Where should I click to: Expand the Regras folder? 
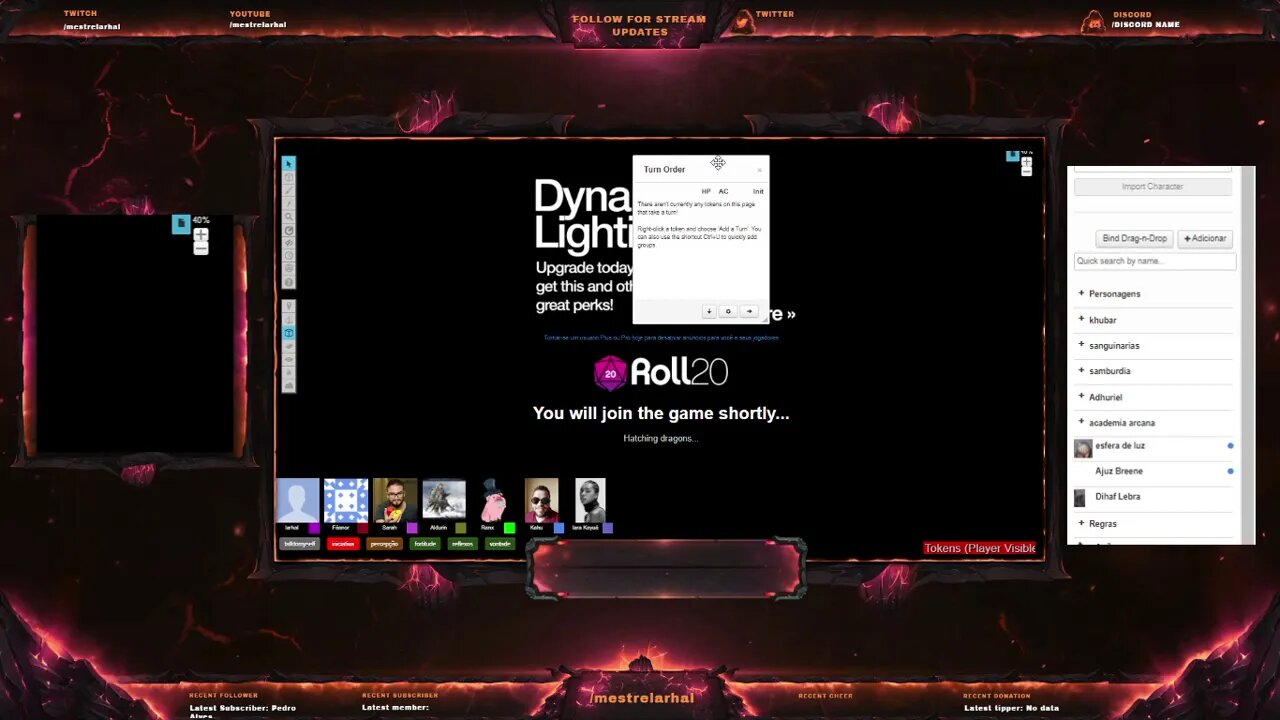tap(1081, 523)
